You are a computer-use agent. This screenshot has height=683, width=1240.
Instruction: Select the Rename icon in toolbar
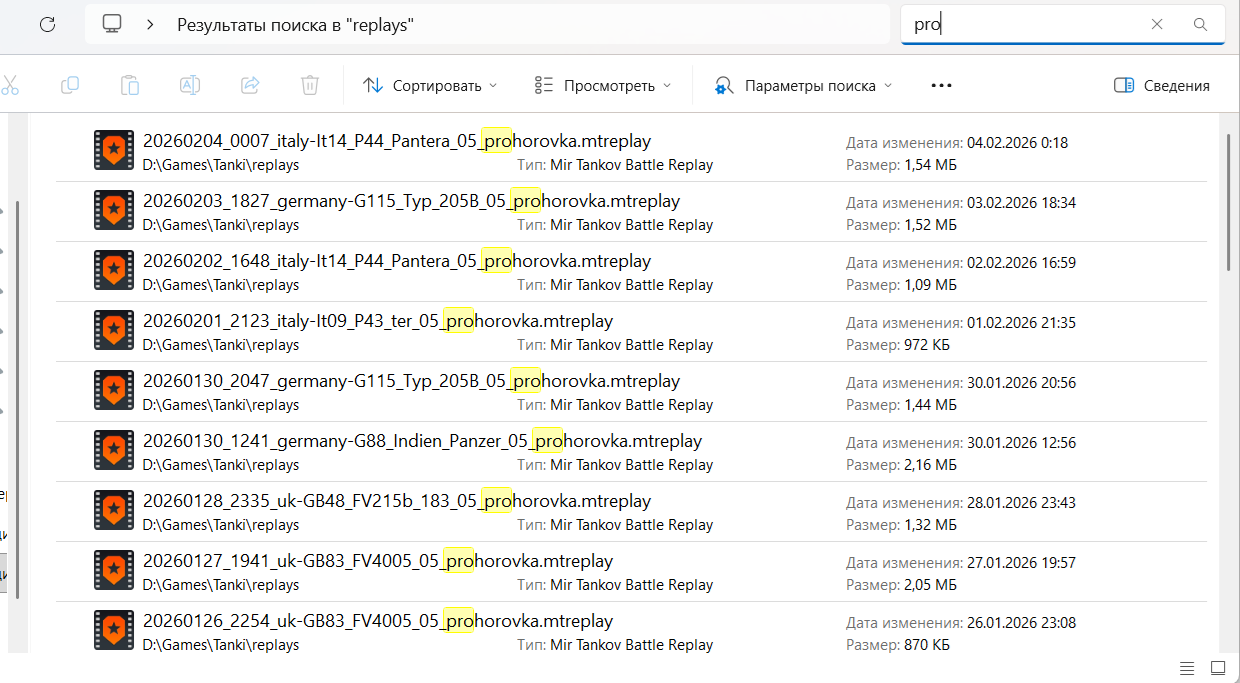pyautogui.click(x=190, y=85)
